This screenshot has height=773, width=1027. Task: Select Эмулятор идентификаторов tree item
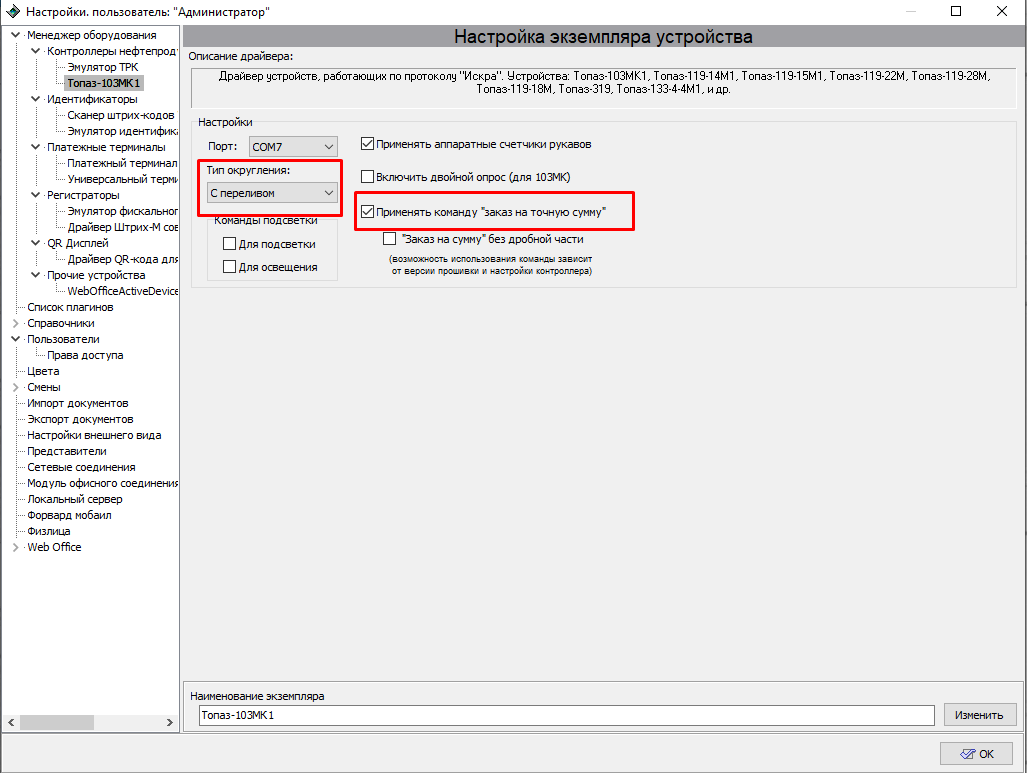(122, 131)
